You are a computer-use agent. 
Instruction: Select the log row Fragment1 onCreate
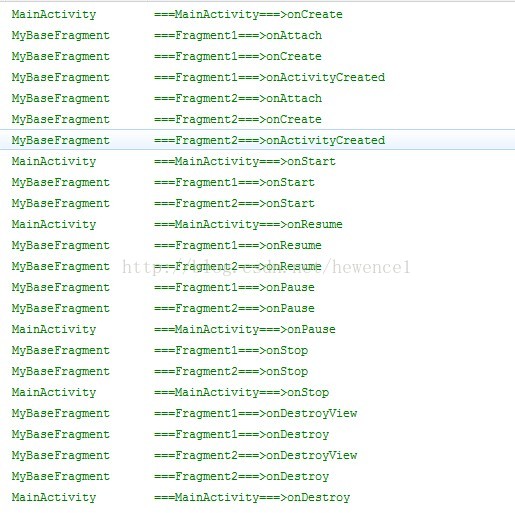point(257,56)
